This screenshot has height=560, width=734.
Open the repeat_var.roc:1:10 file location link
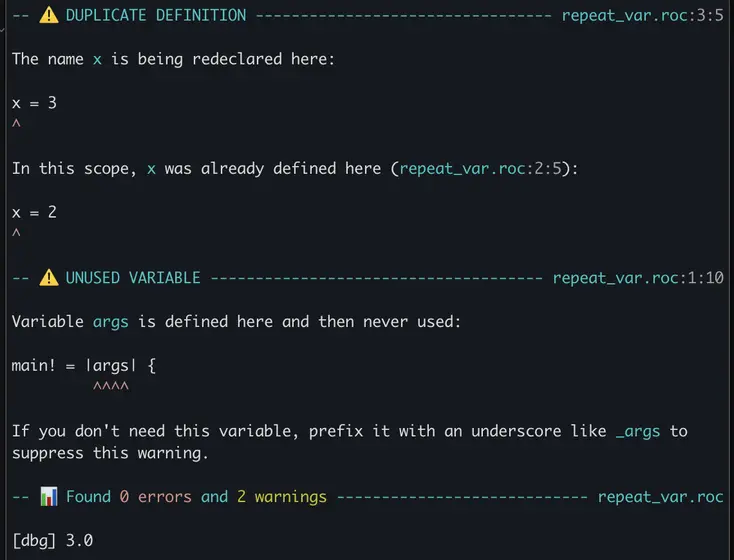pos(638,278)
